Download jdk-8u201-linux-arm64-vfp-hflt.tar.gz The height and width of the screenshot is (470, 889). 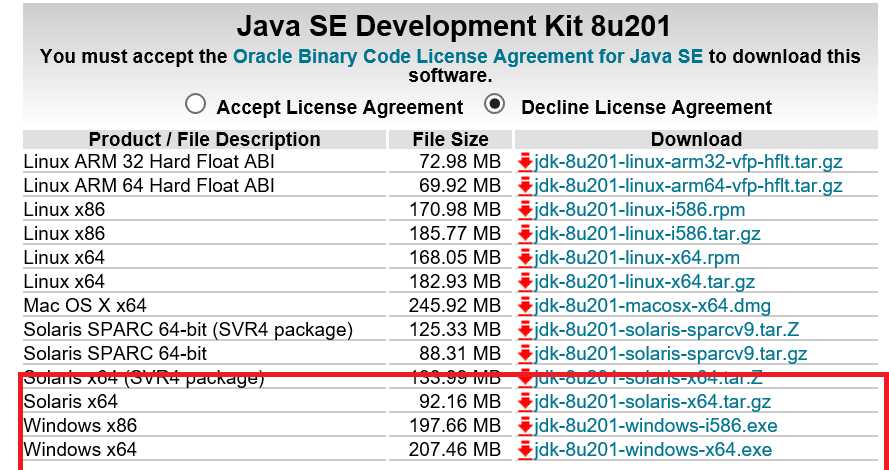click(688, 186)
